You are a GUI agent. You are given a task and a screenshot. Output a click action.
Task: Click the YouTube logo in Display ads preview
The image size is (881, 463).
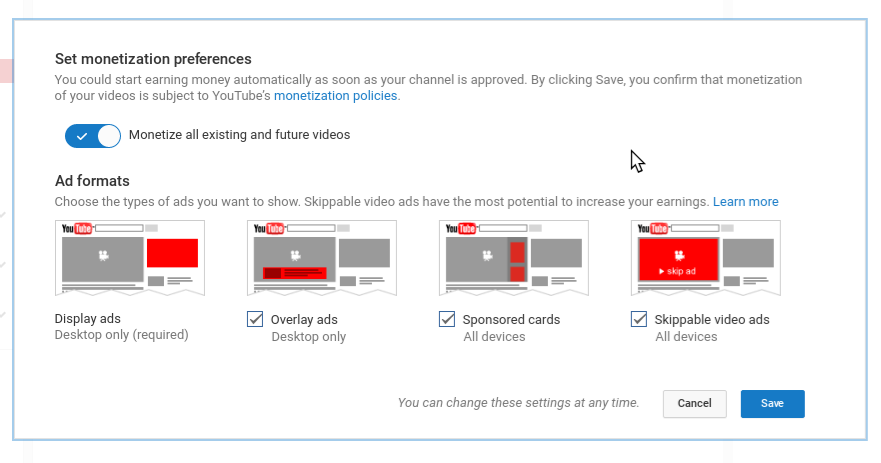[x=76, y=229]
